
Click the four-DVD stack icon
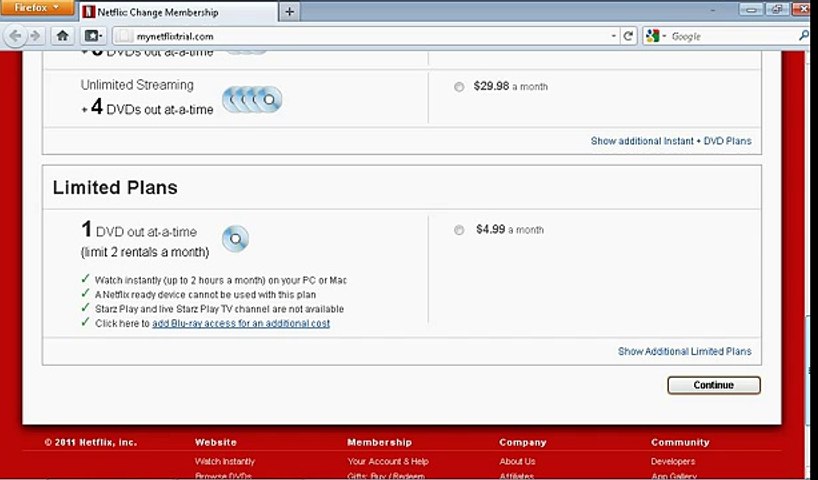[252, 99]
